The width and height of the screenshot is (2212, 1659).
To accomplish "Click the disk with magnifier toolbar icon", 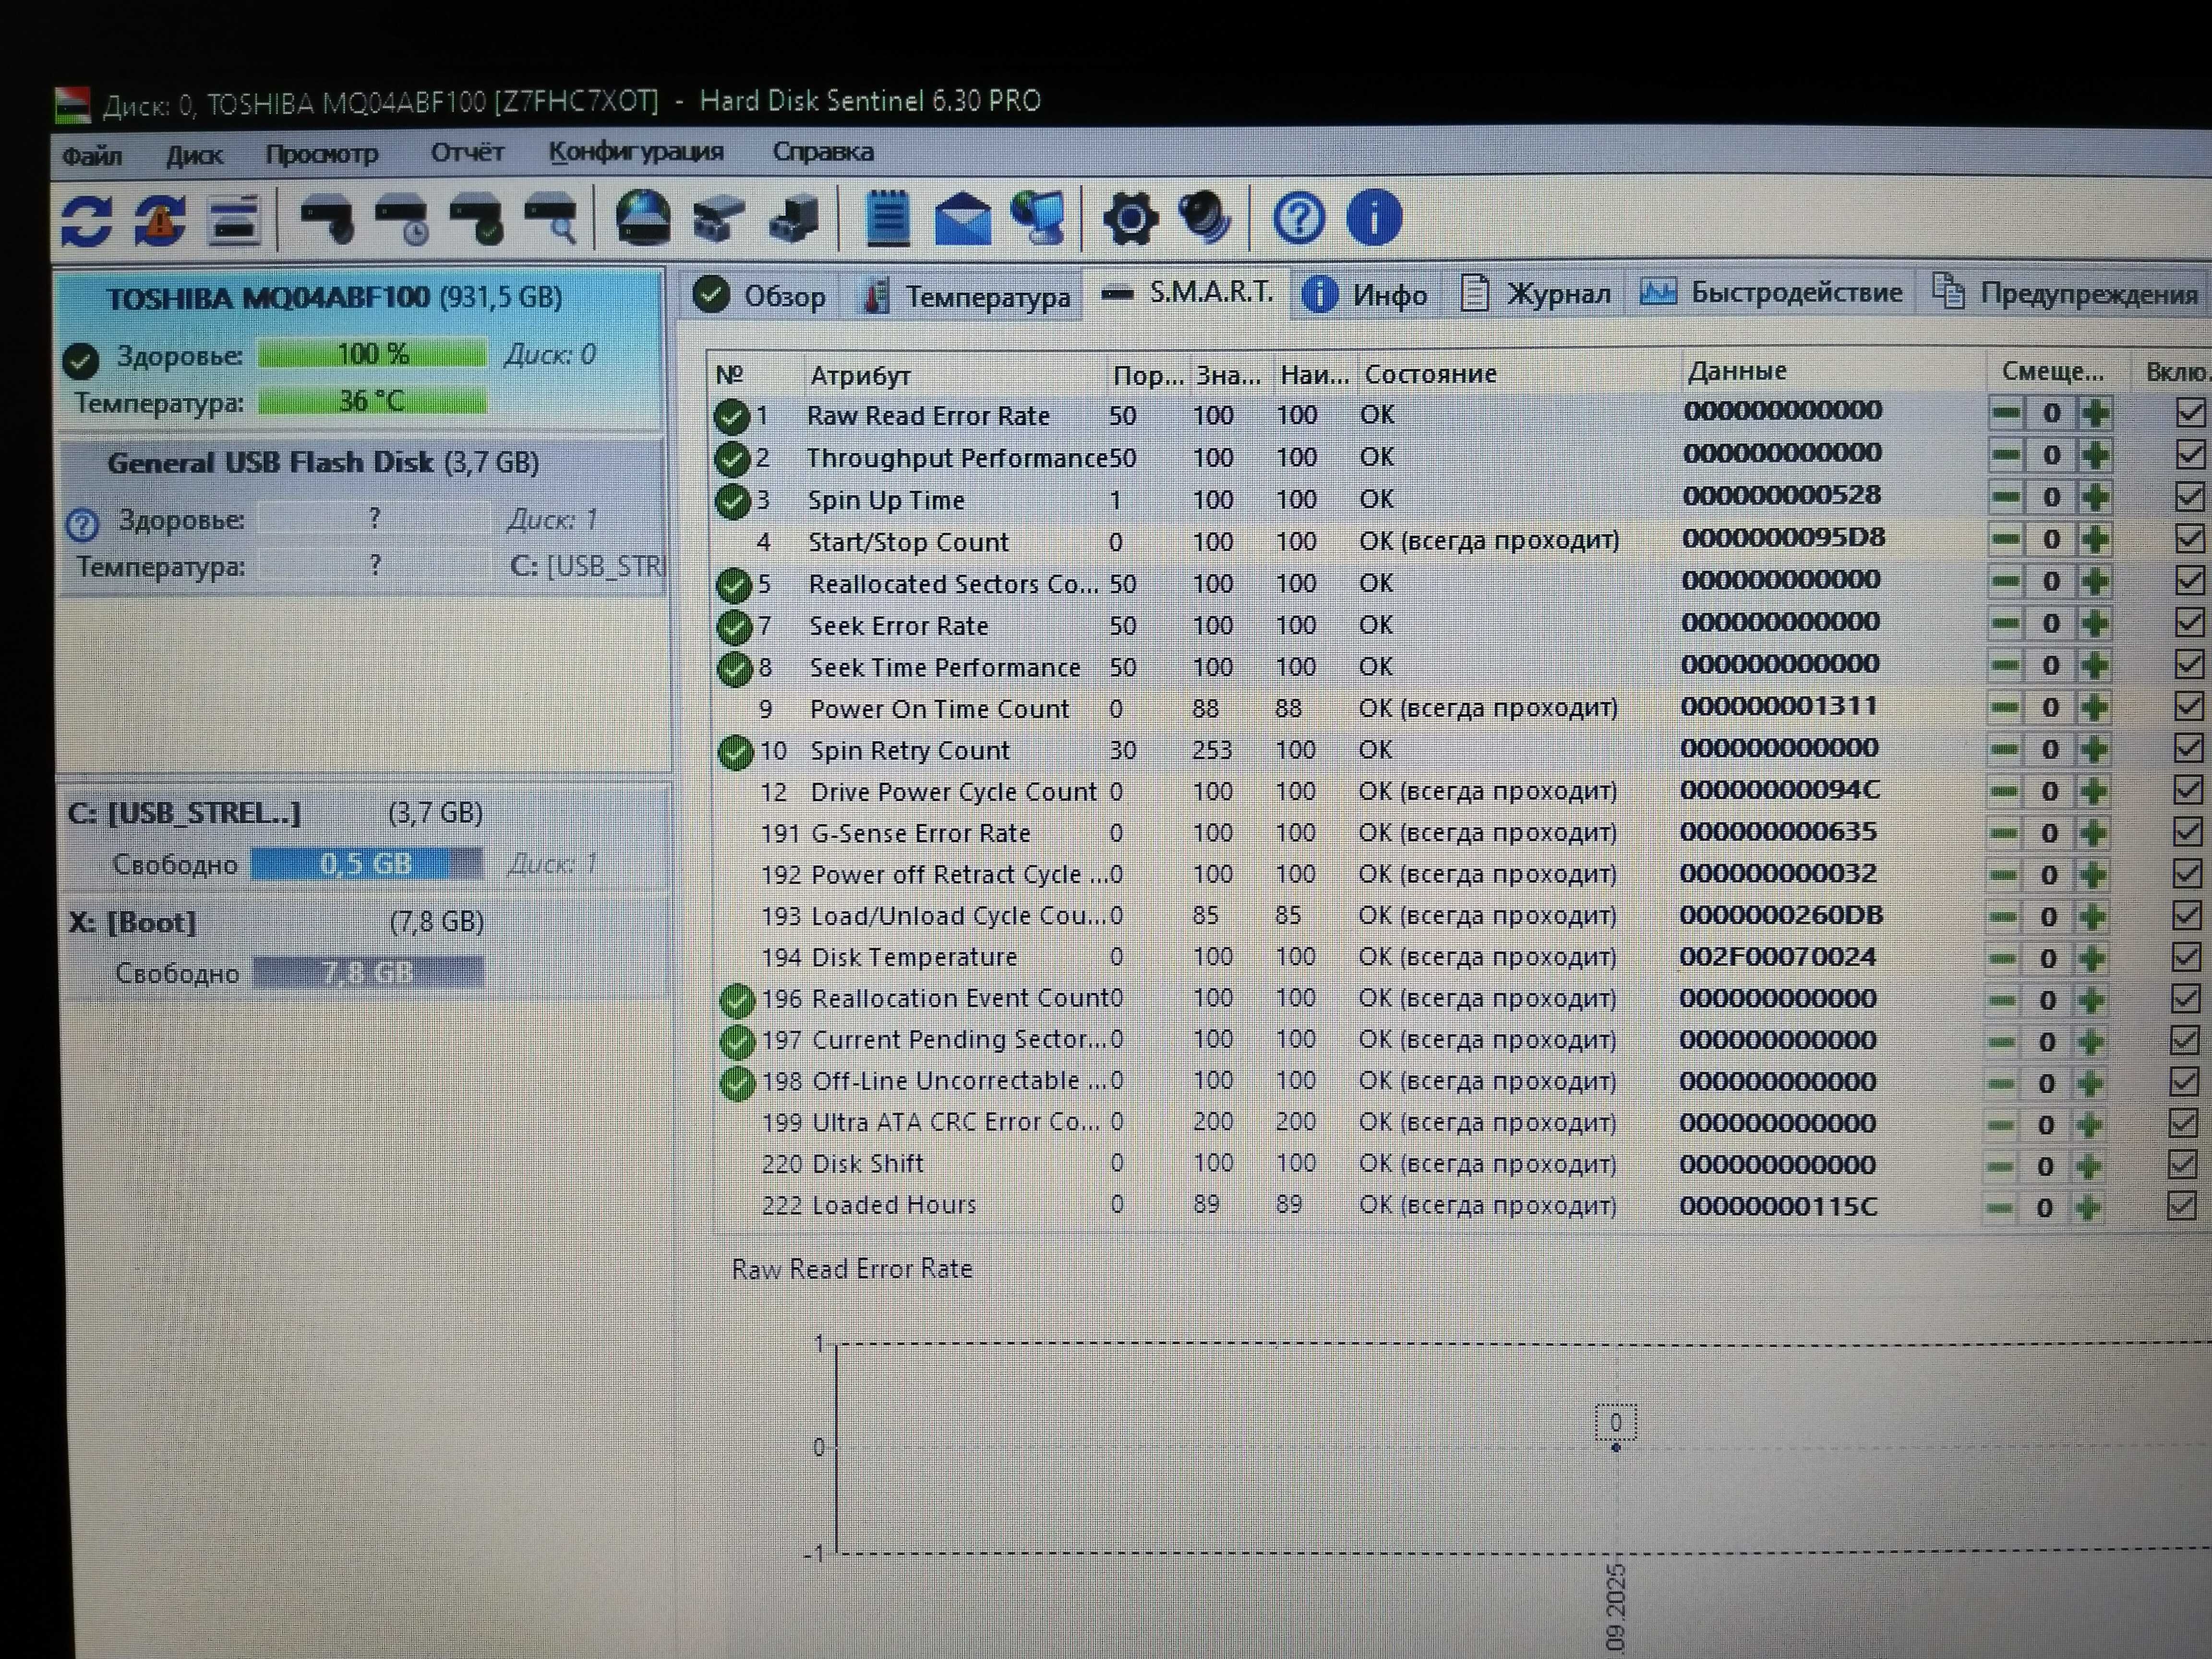I will [551, 219].
